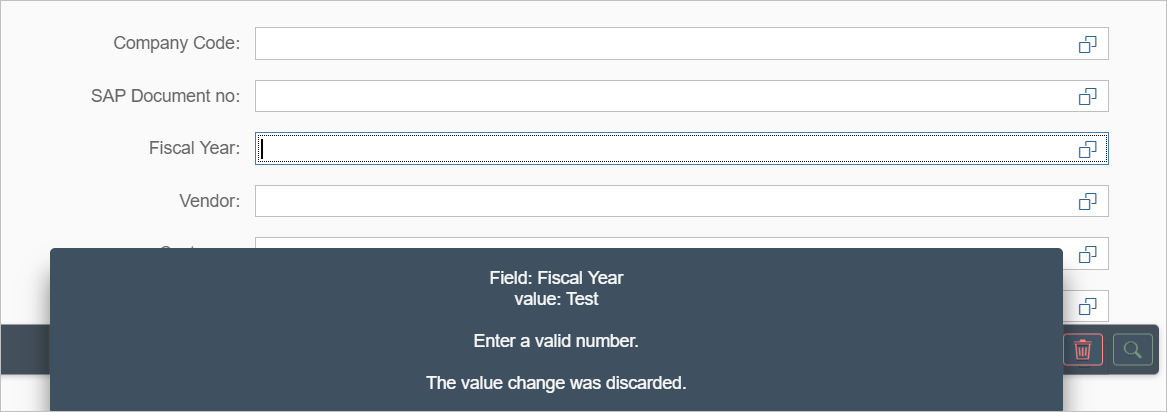Image resolution: width=1167 pixels, height=412 pixels.
Task: Click the red trash delete icon
Action: click(x=1082, y=349)
